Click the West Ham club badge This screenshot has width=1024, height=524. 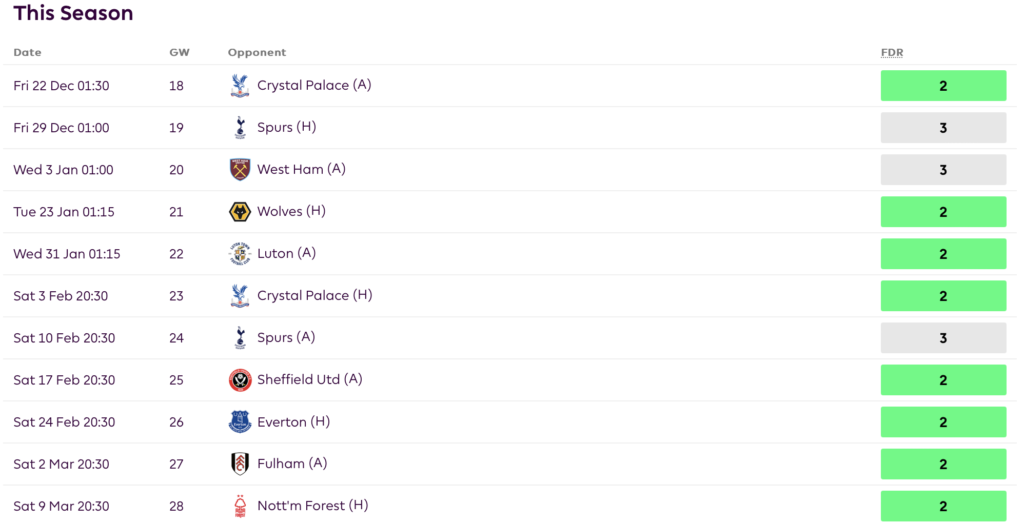point(239,170)
